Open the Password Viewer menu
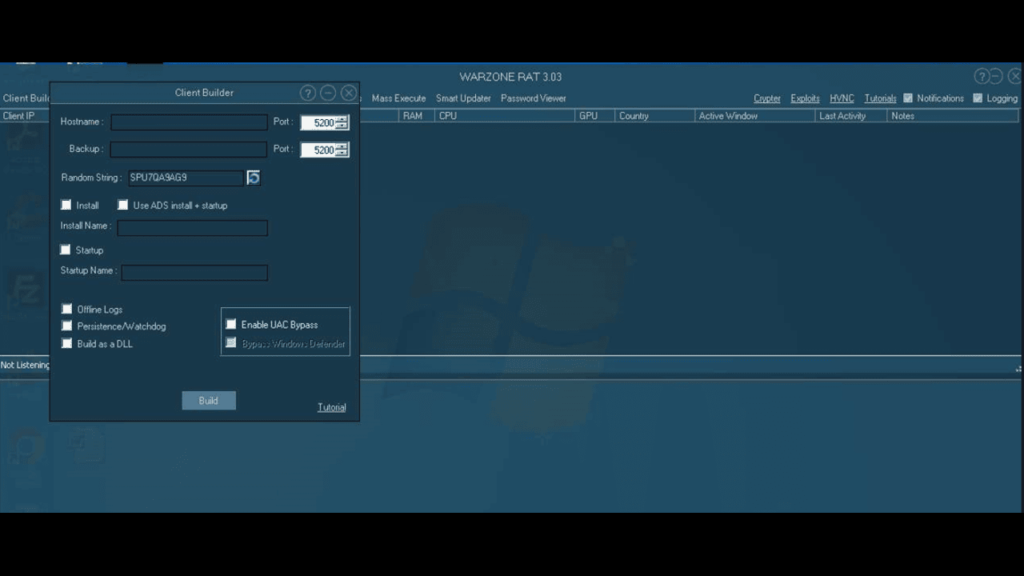The height and width of the screenshot is (576, 1024). pyautogui.click(x=533, y=98)
